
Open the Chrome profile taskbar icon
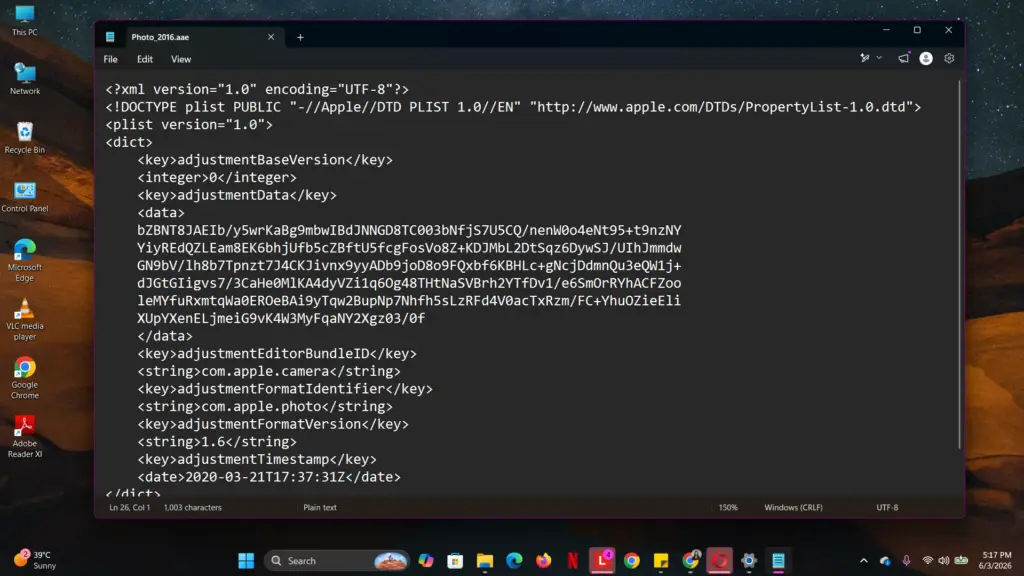coord(690,560)
